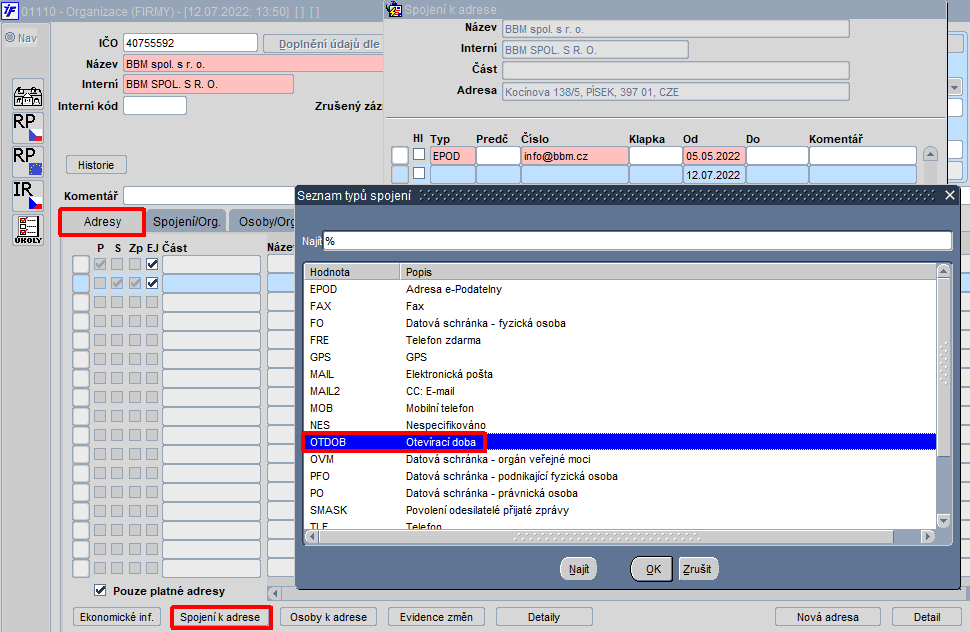Toggle the S checkbox in highlighted address row
Viewport: 970px width, 632px height.
click(117, 283)
